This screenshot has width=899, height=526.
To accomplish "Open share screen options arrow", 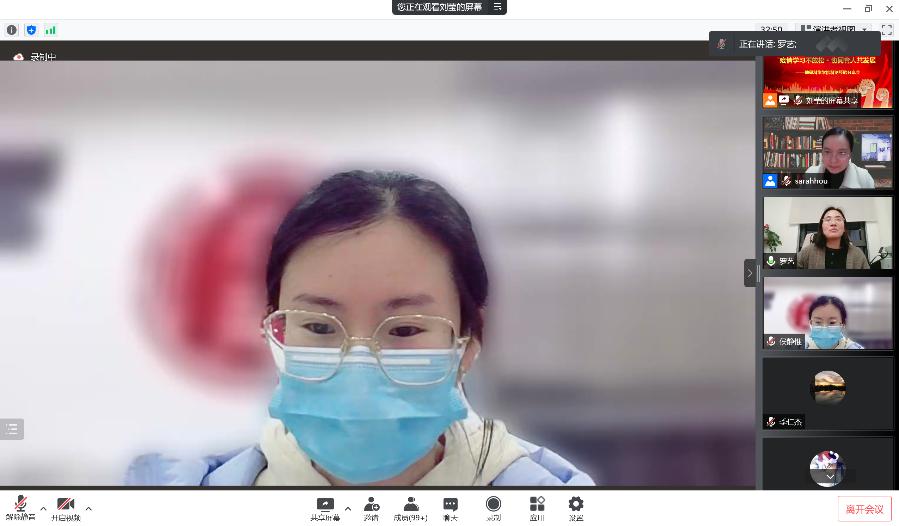I will click(348, 508).
